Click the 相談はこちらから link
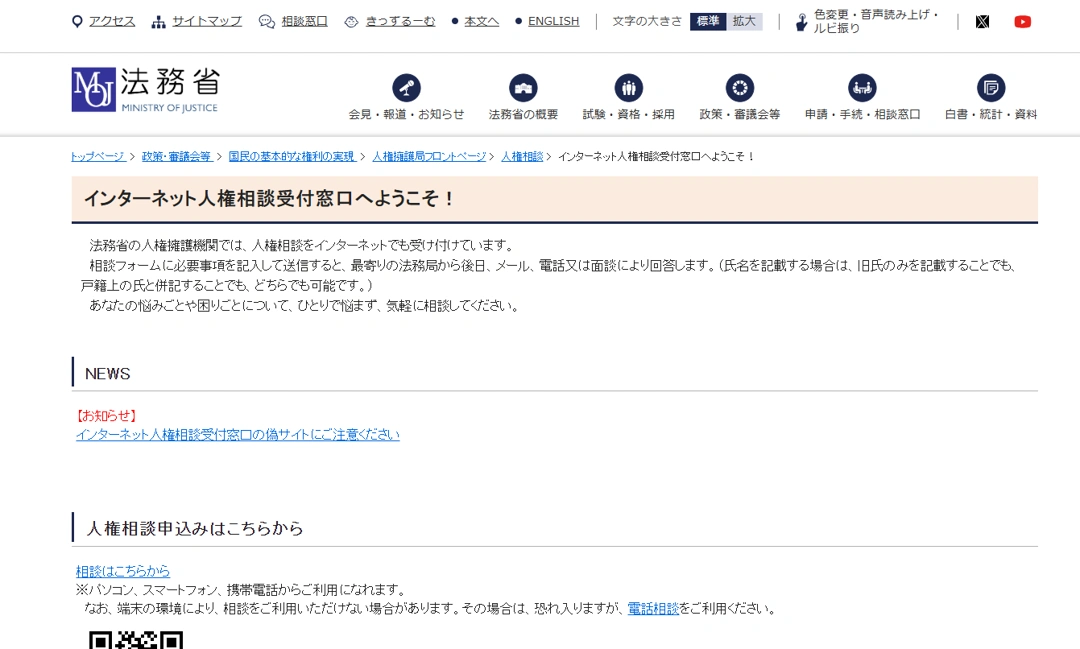 point(123,571)
